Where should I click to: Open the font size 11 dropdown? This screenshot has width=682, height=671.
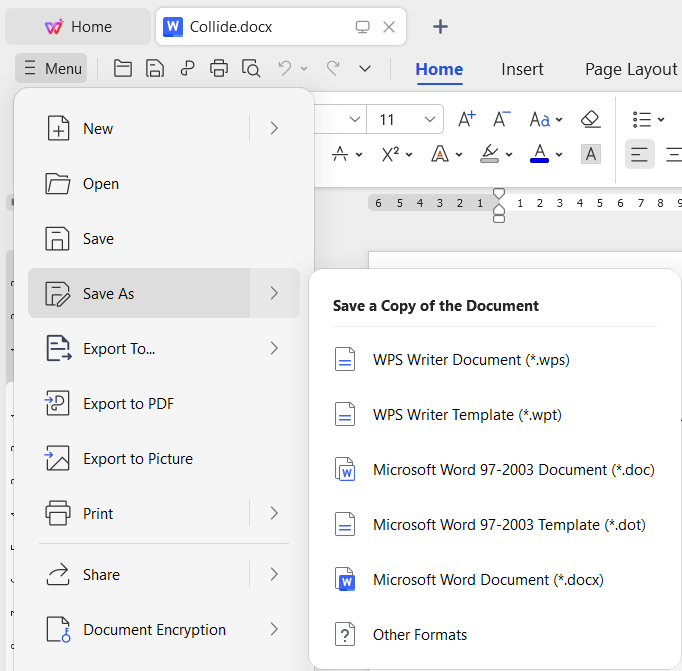[430, 119]
